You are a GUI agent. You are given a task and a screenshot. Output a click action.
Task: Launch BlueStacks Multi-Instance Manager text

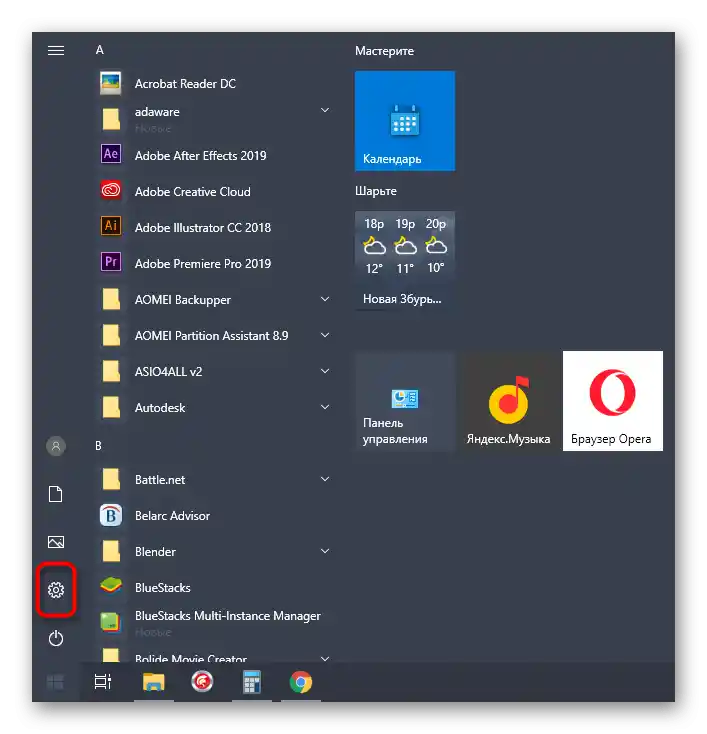[x=228, y=616]
